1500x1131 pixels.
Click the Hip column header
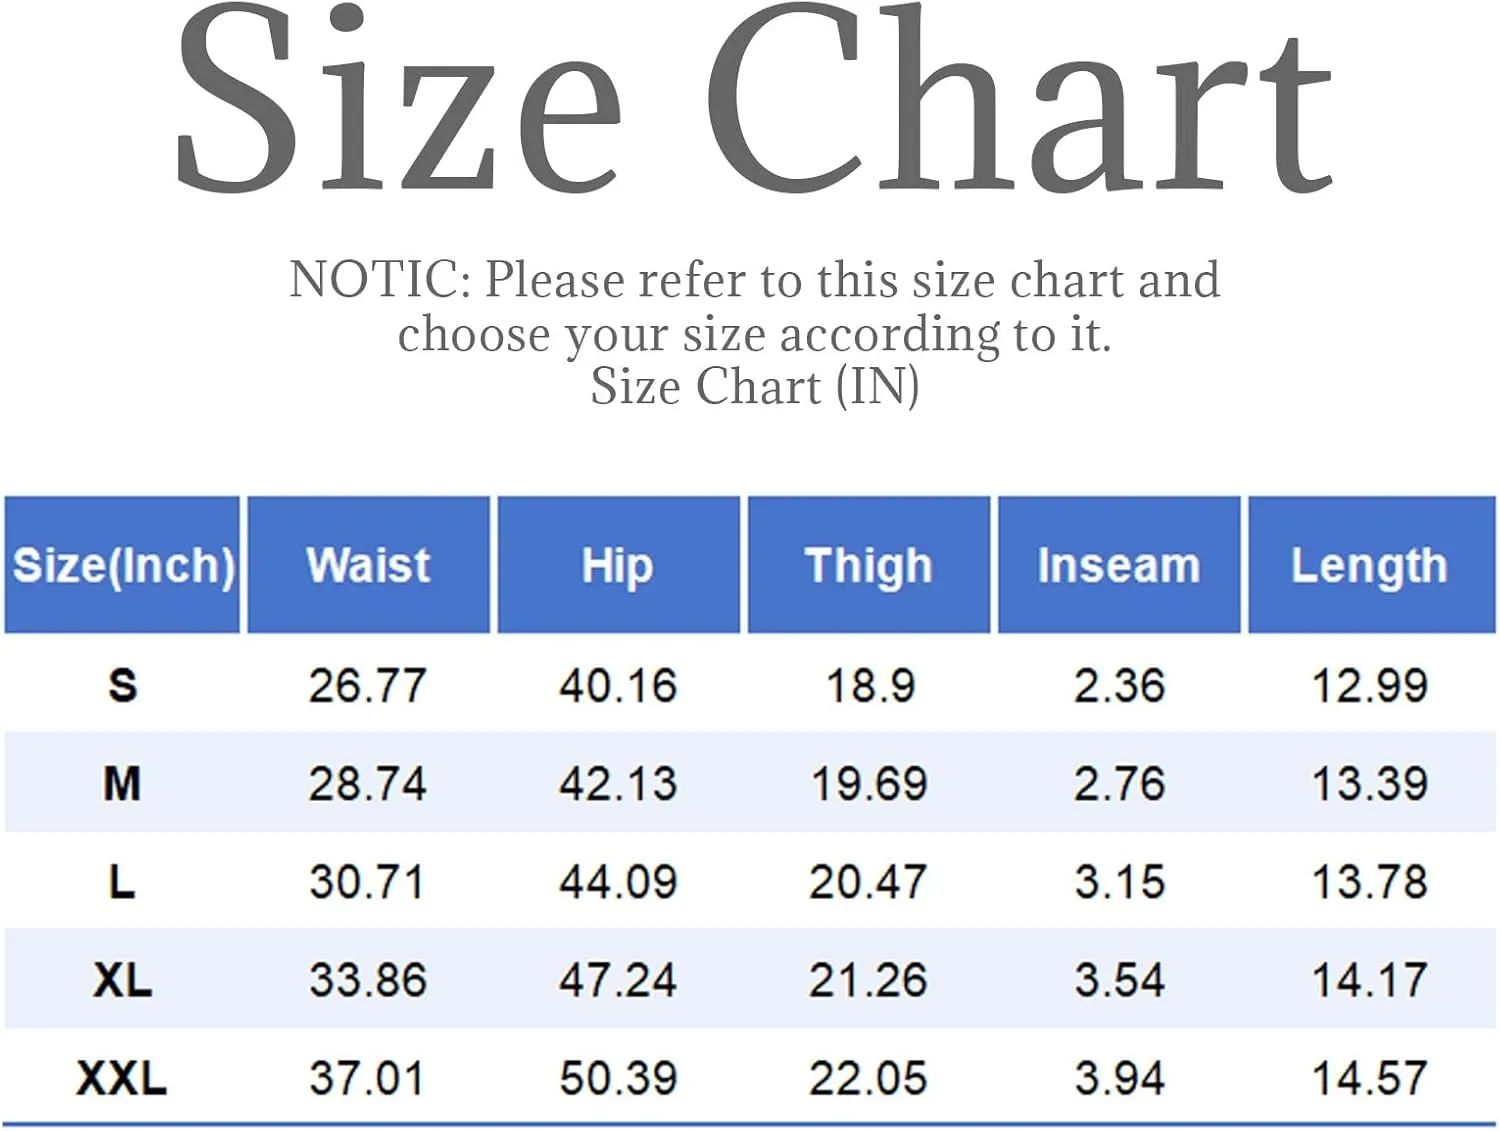pyautogui.click(x=619, y=565)
